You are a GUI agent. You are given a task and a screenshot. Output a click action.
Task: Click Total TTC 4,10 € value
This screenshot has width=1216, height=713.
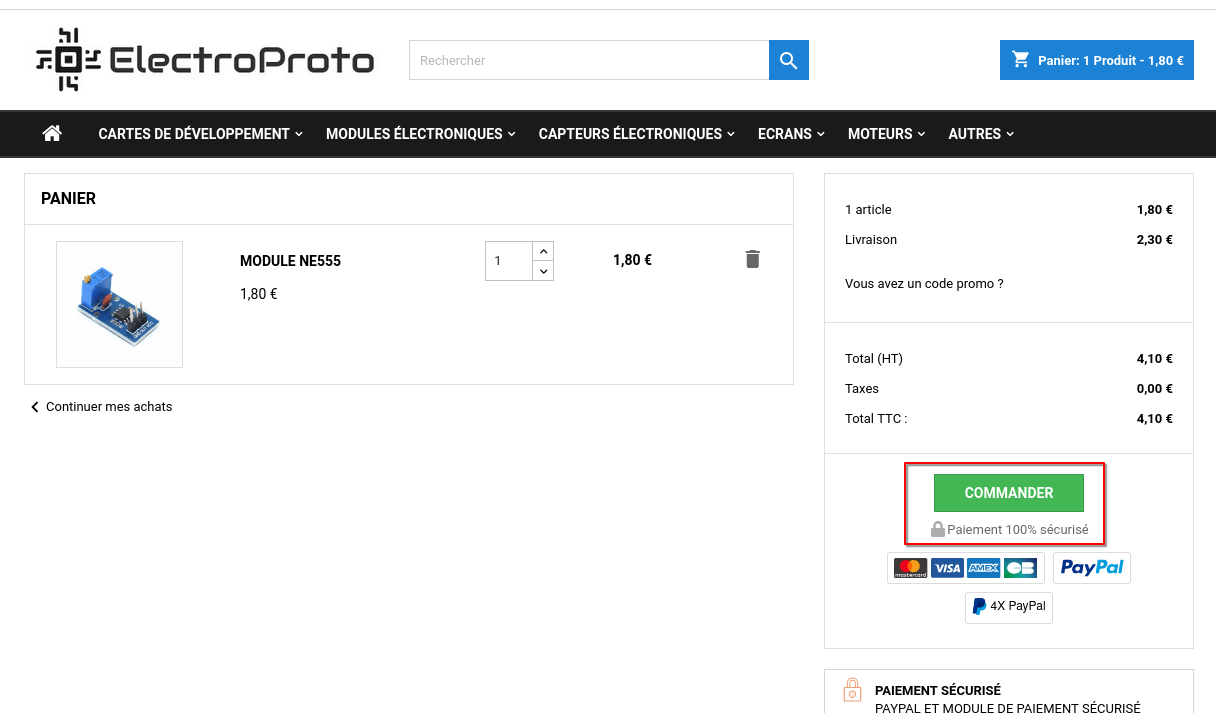click(1155, 419)
